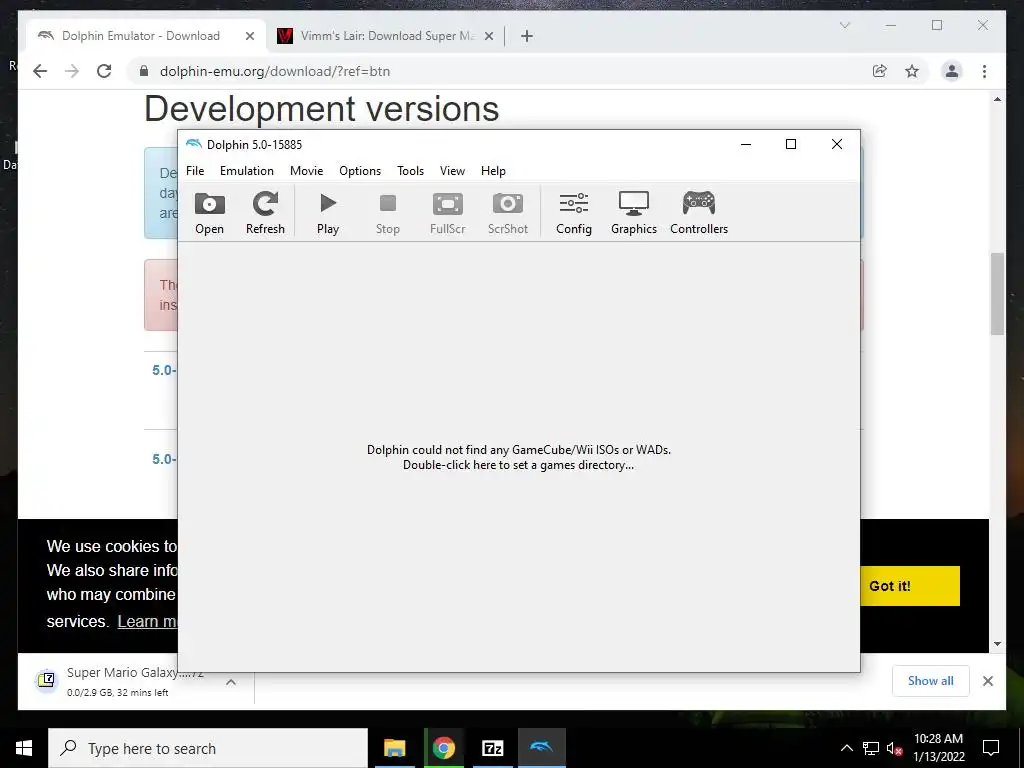The width and height of the screenshot is (1024, 768).
Task: Open the Learn more cookie link
Action: click(x=147, y=621)
